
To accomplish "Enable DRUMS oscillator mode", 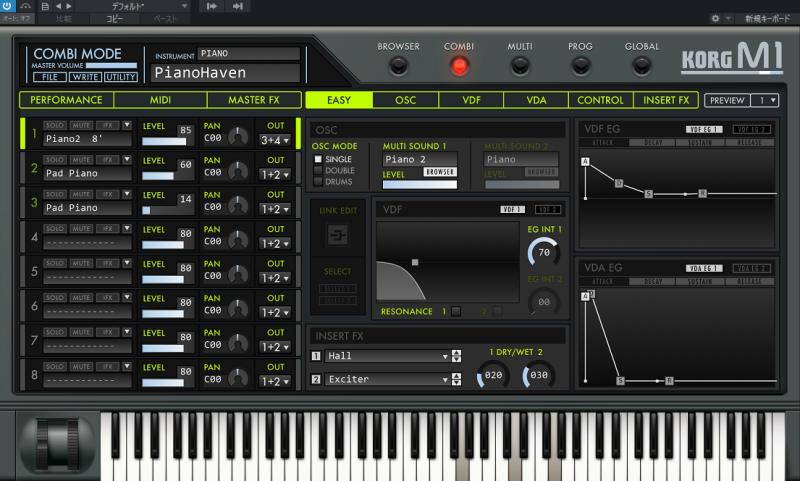I will pyautogui.click(x=319, y=183).
